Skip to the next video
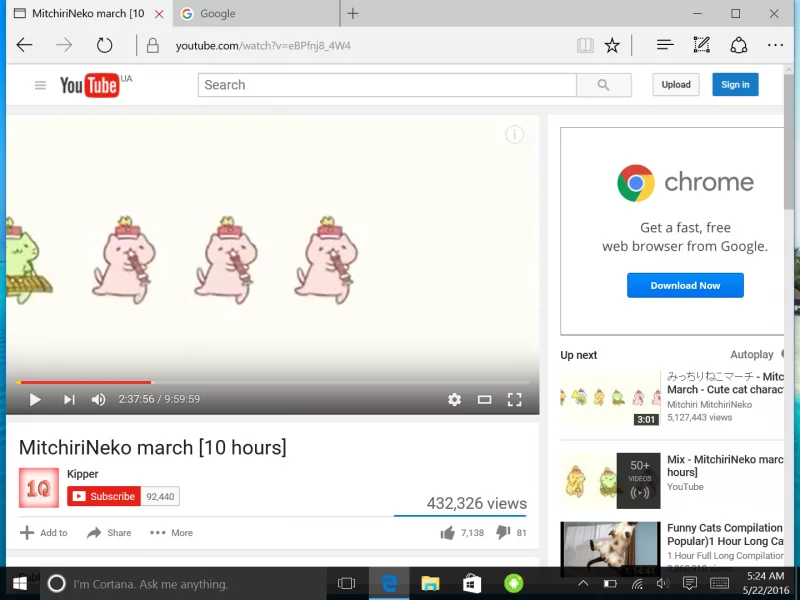This screenshot has width=800, height=600. (69, 399)
